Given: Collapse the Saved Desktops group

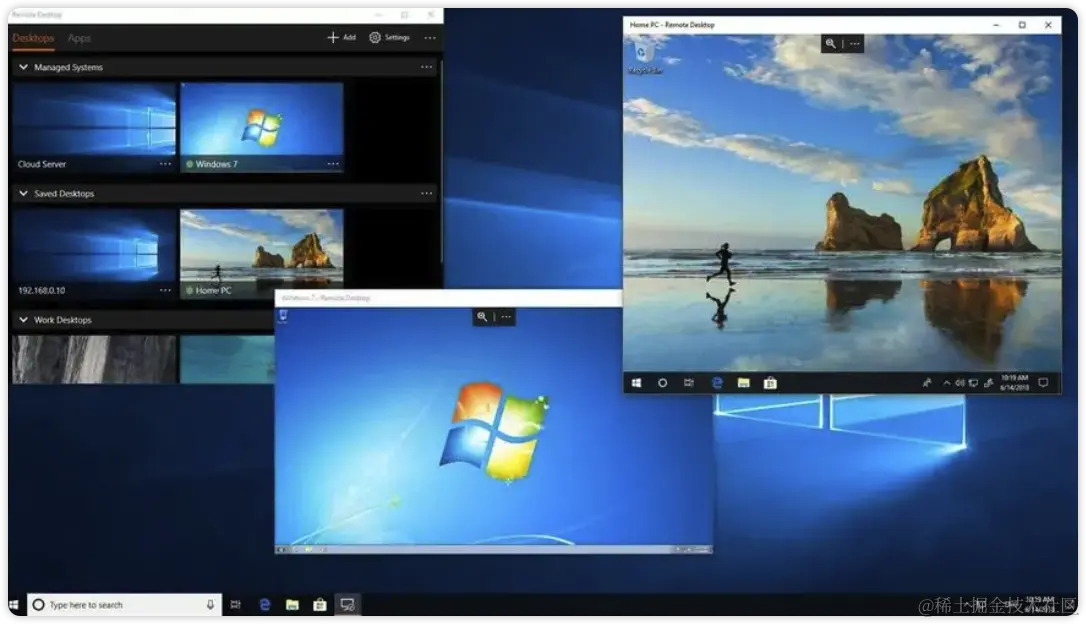Looking at the screenshot, I should (x=24, y=193).
